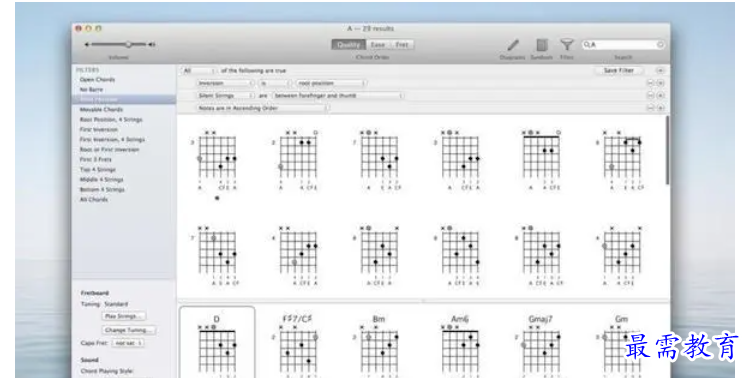This screenshot has width=747, height=378.
Task: Select the D chord diagram
Action: point(217,342)
